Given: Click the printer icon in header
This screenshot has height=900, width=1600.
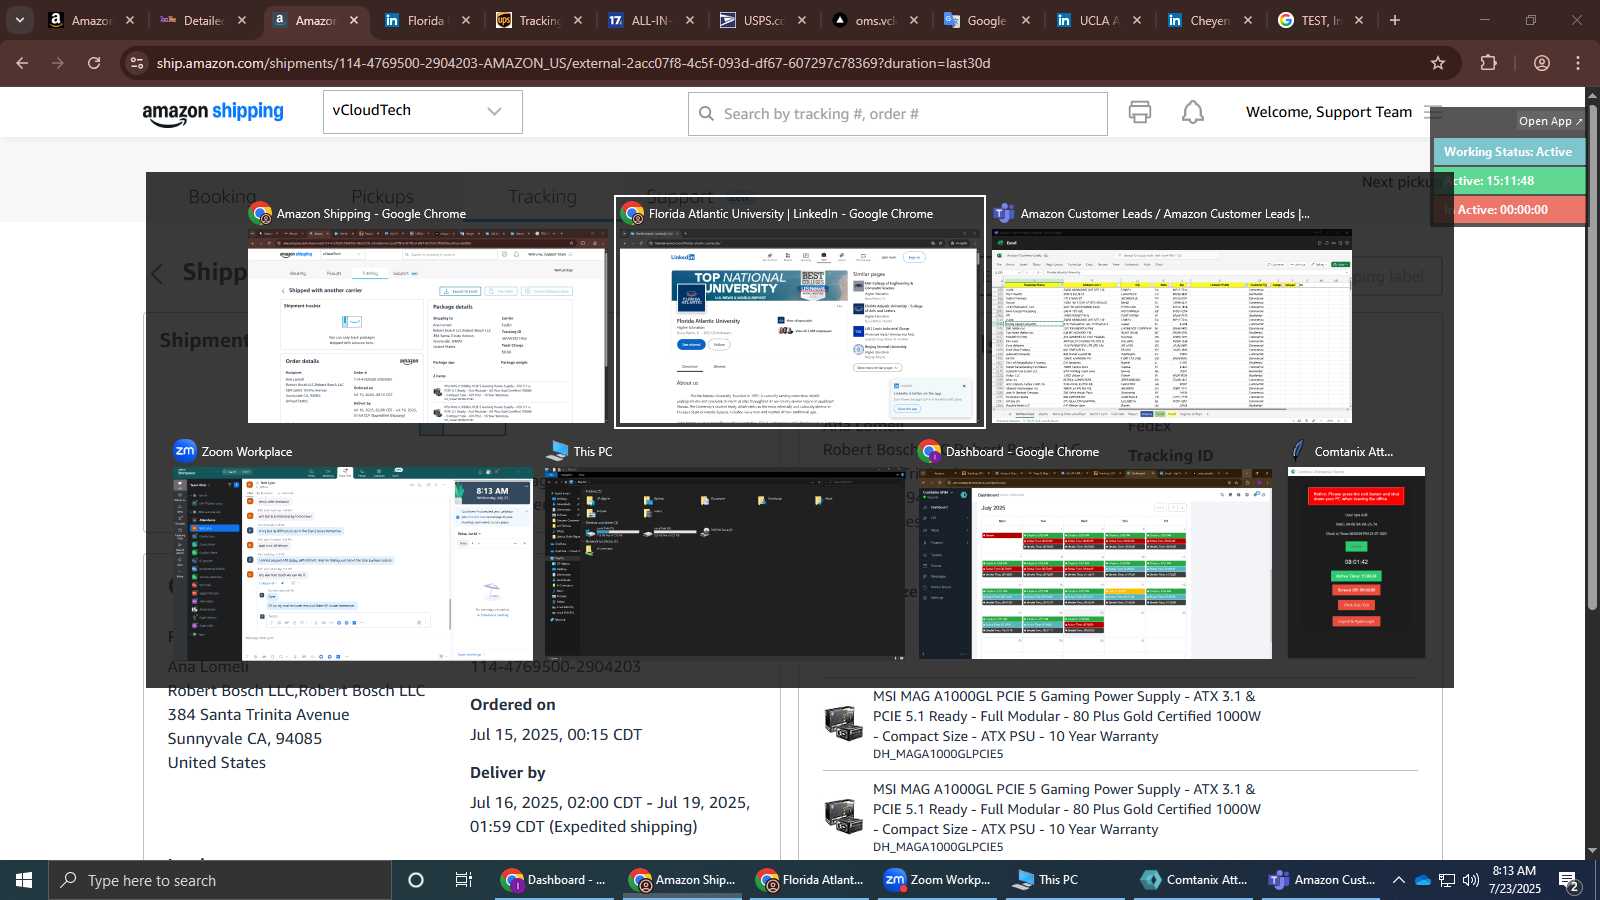Looking at the screenshot, I should (1140, 112).
